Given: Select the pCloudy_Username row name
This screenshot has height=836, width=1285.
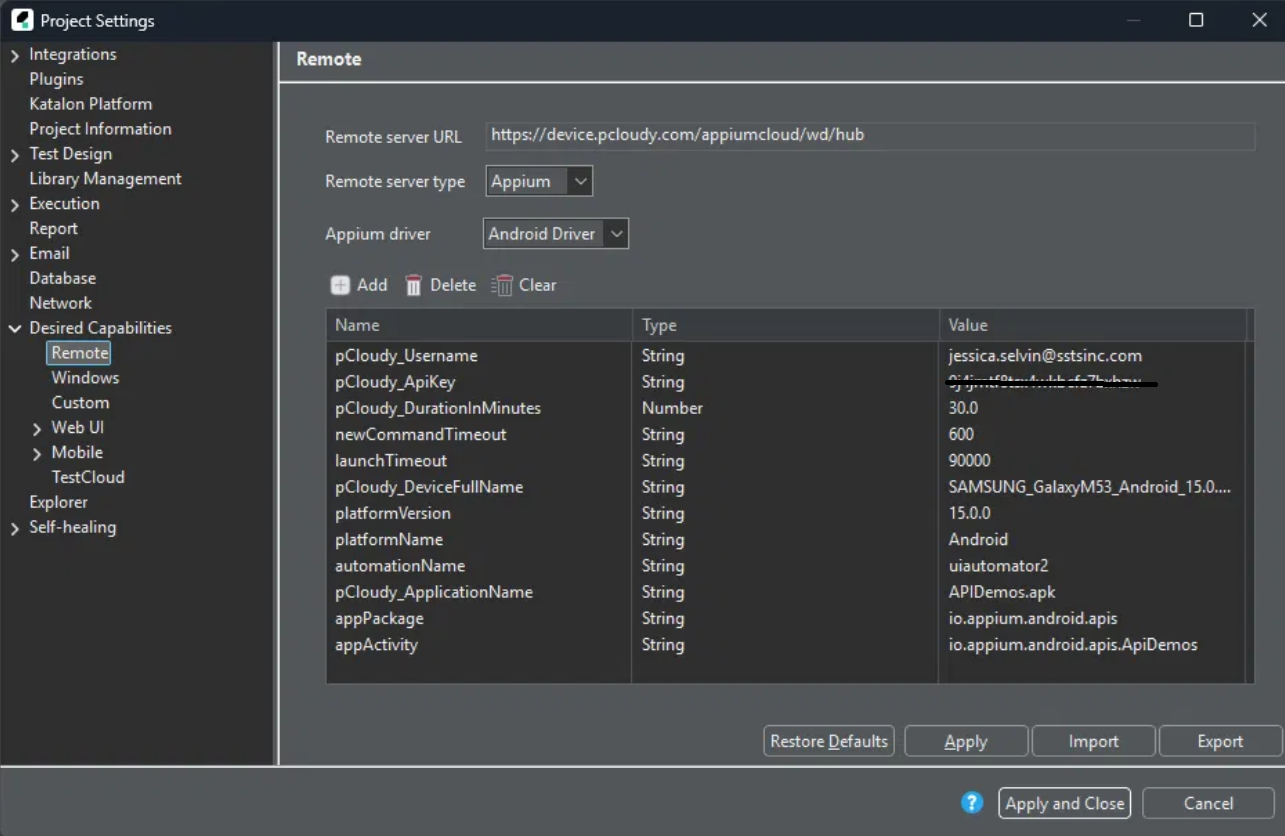Looking at the screenshot, I should click(x=406, y=356).
